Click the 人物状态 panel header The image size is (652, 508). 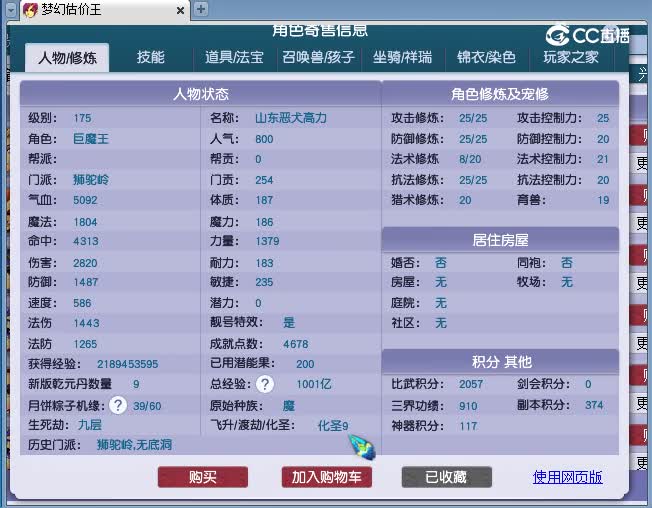(201, 94)
